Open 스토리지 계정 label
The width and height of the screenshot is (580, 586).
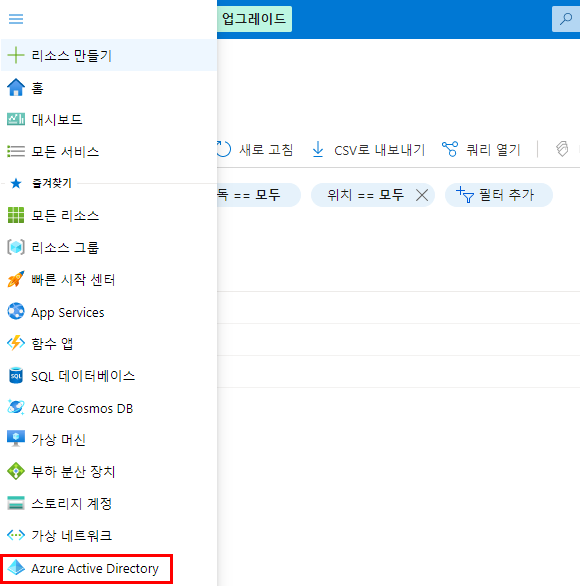[x=71, y=503]
